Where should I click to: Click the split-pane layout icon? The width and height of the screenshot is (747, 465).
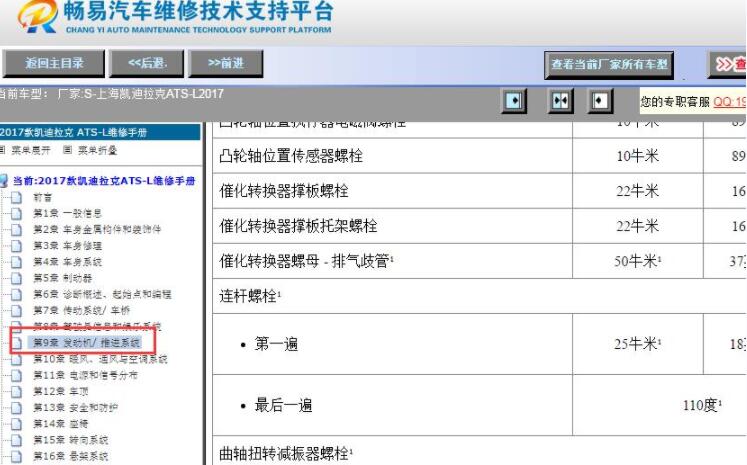[560, 101]
